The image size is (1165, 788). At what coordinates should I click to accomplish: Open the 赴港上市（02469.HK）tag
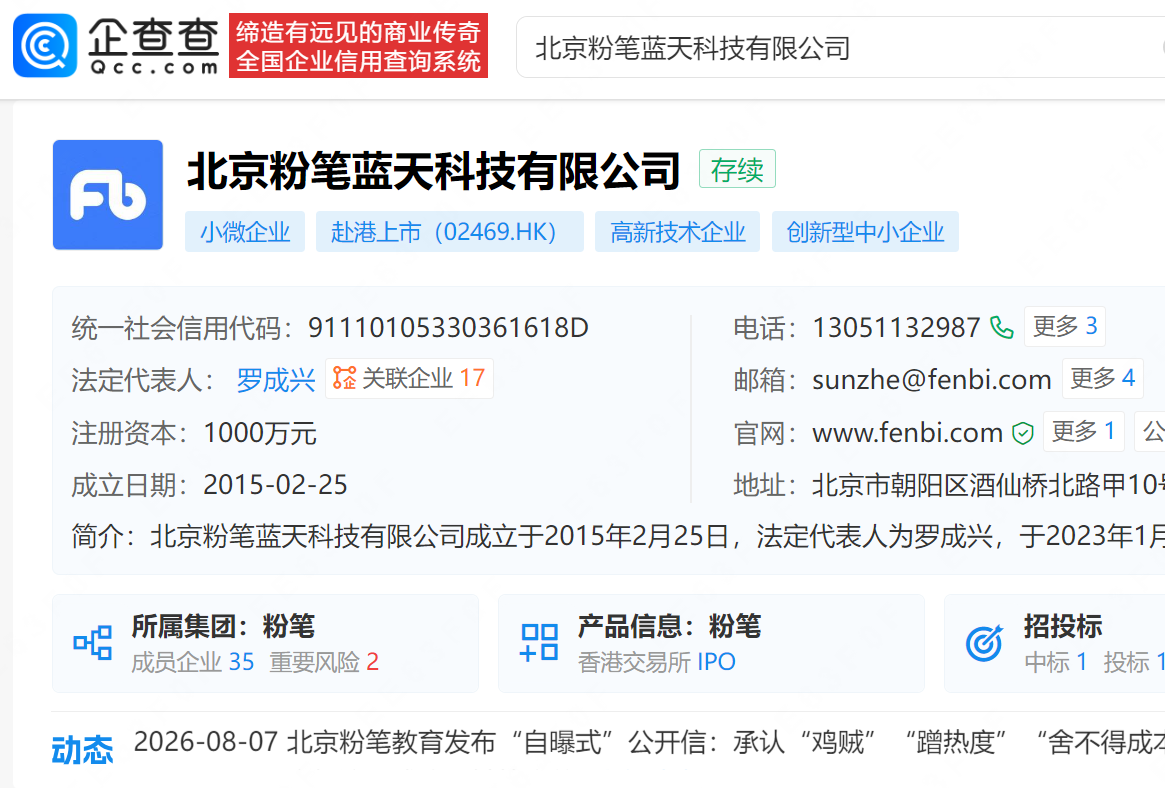point(450,232)
